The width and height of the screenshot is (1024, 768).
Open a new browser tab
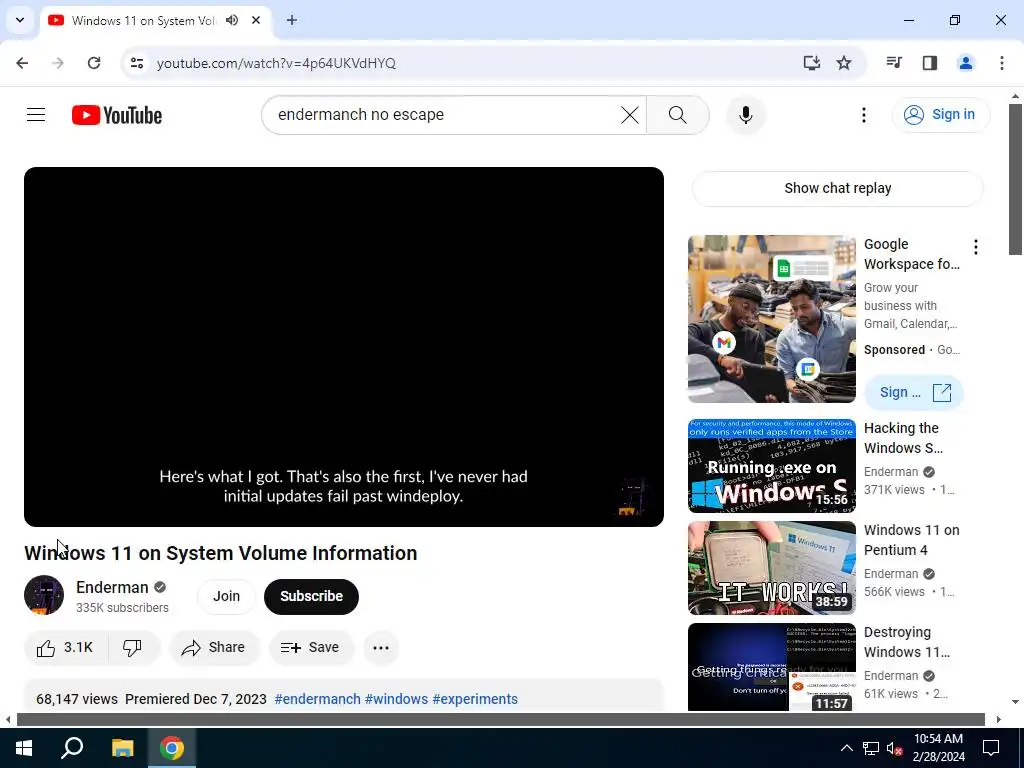[x=292, y=20]
